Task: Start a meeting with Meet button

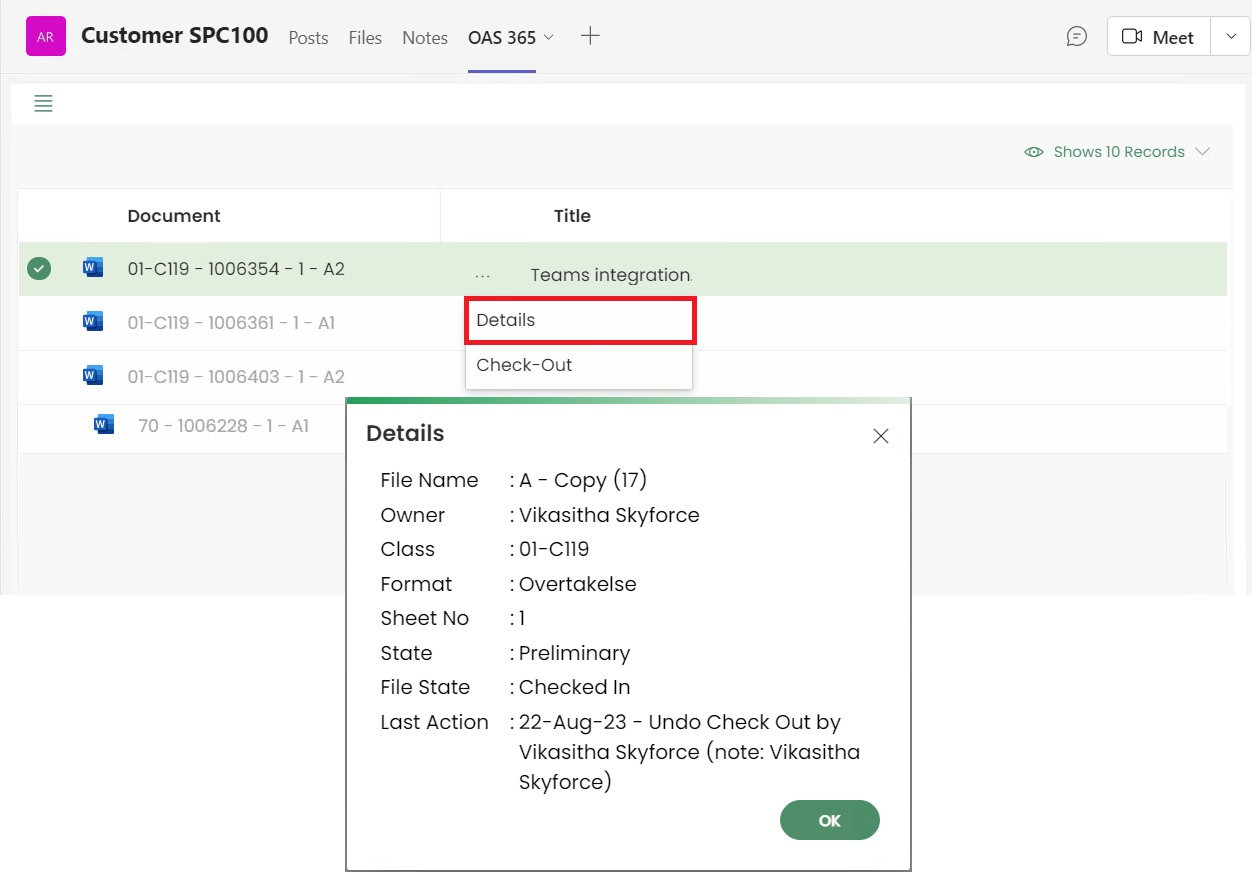Action: [x=1158, y=37]
